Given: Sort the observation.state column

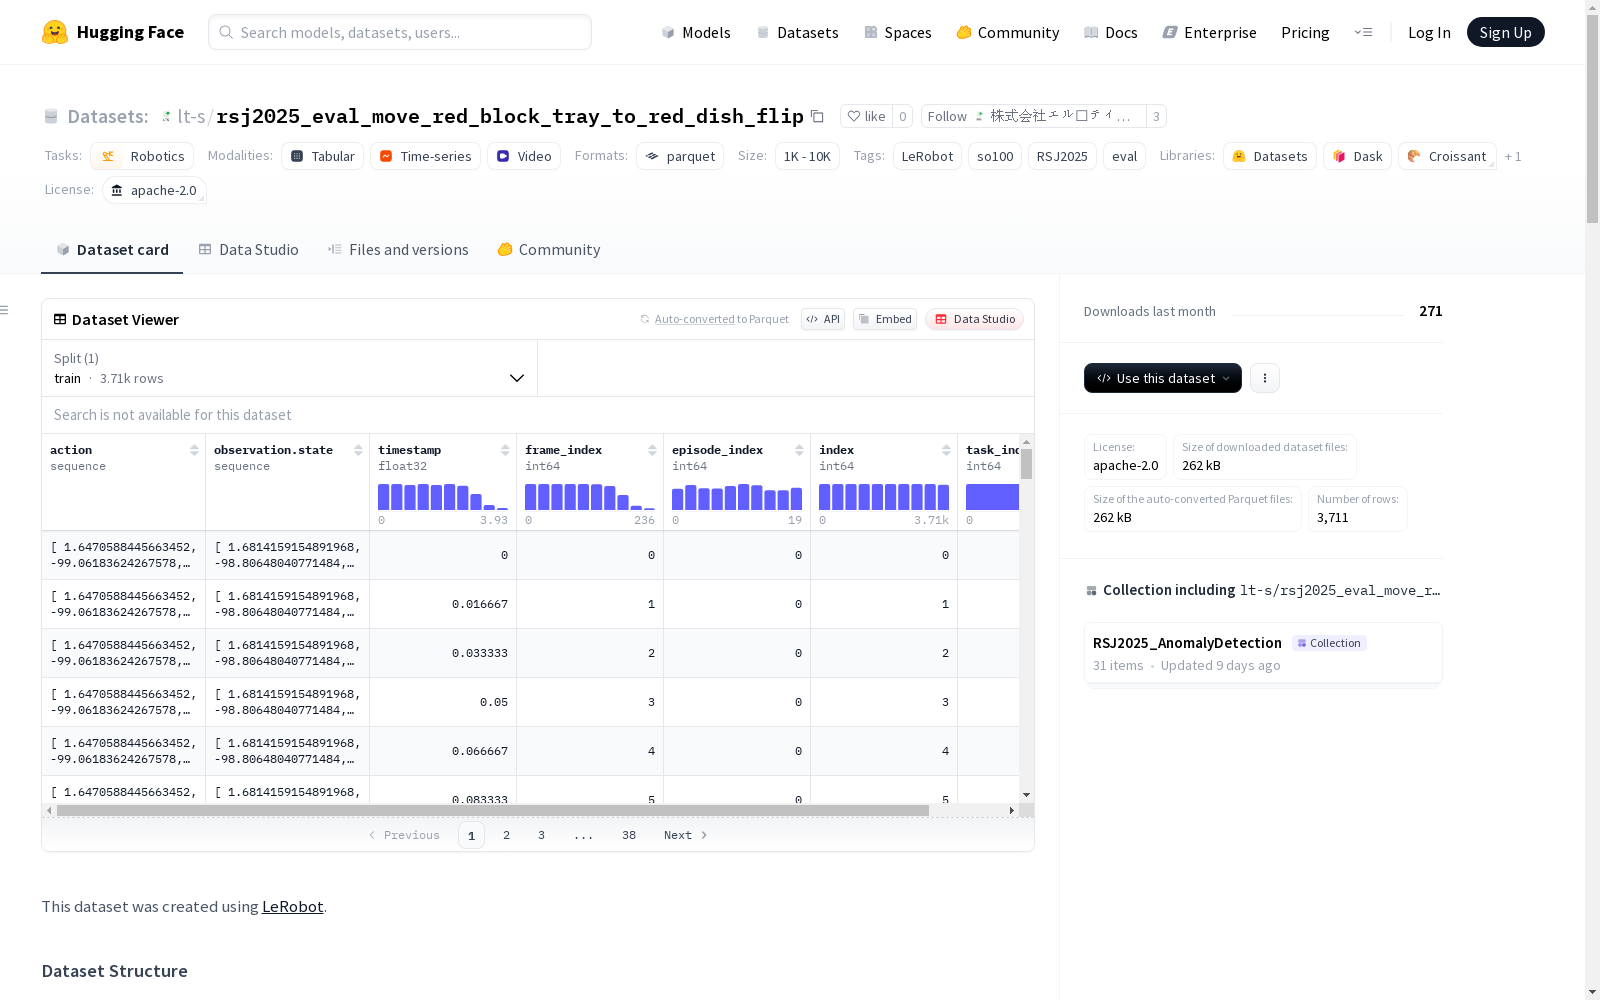Looking at the screenshot, I should 358,450.
